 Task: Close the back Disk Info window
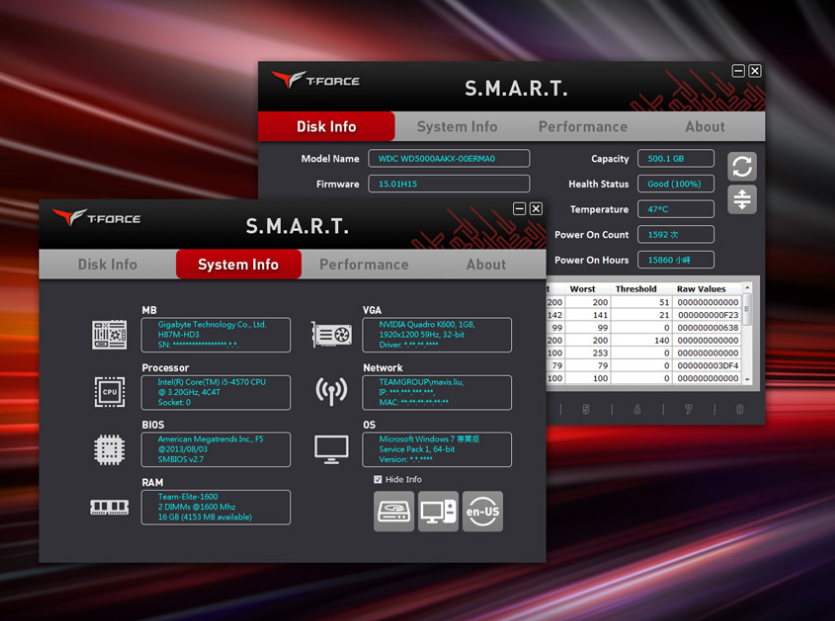pyautogui.click(x=755, y=71)
